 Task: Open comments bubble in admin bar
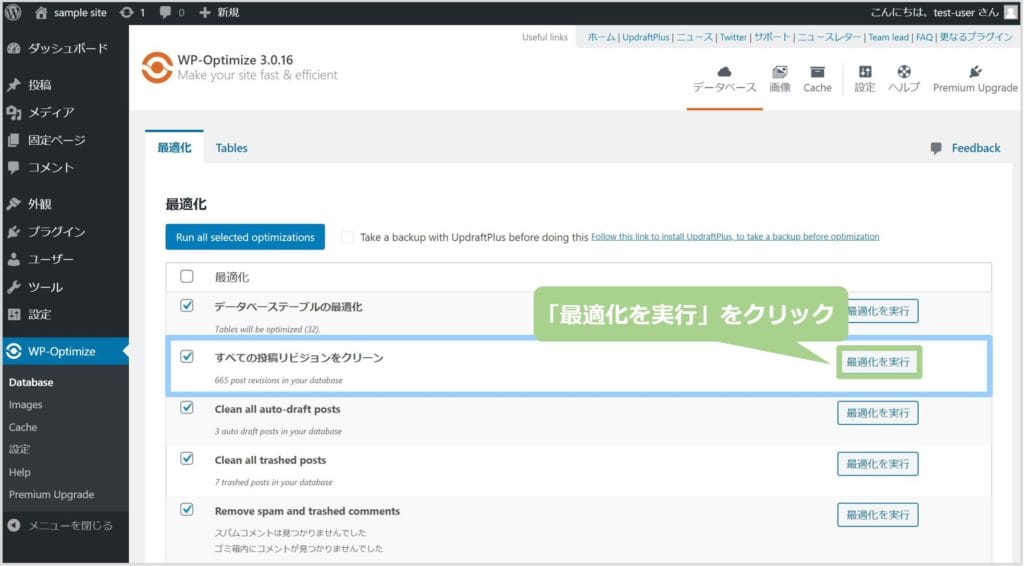pyautogui.click(x=172, y=12)
